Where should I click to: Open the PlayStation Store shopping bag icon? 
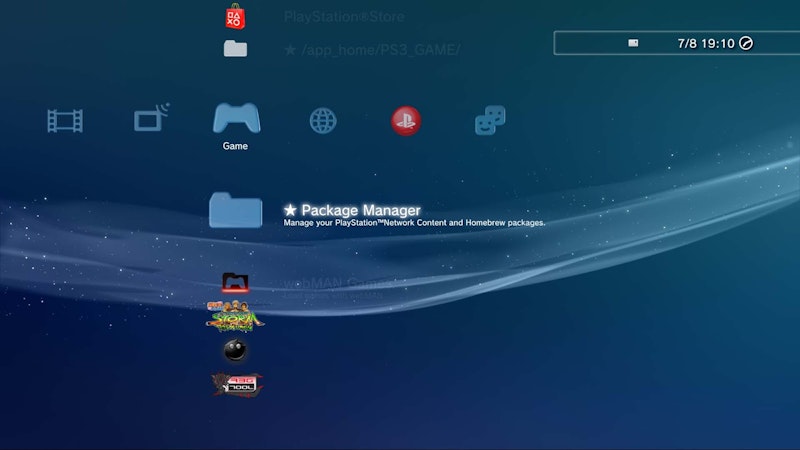[235, 17]
